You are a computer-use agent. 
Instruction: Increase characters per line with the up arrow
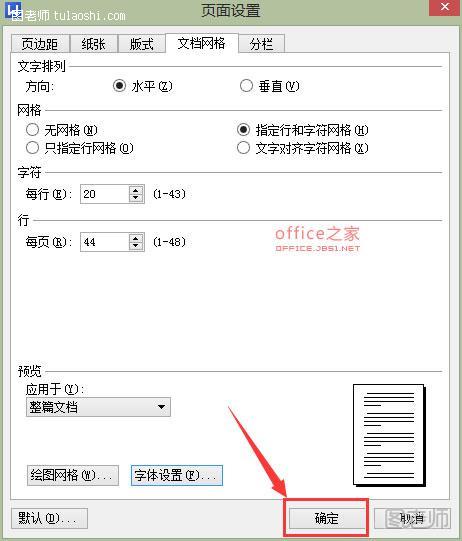pyautogui.click(x=136, y=190)
